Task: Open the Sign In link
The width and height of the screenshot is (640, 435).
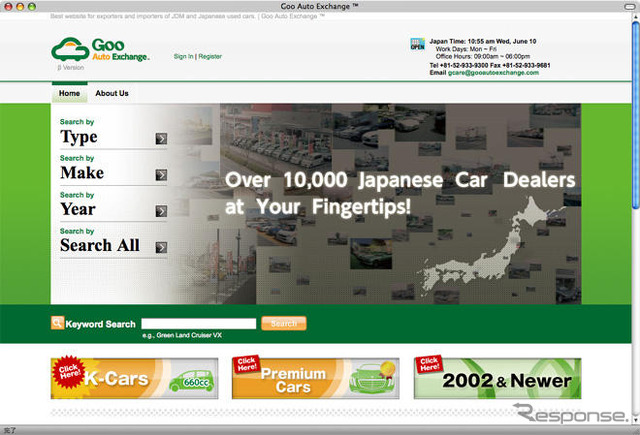Action: pos(183,56)
